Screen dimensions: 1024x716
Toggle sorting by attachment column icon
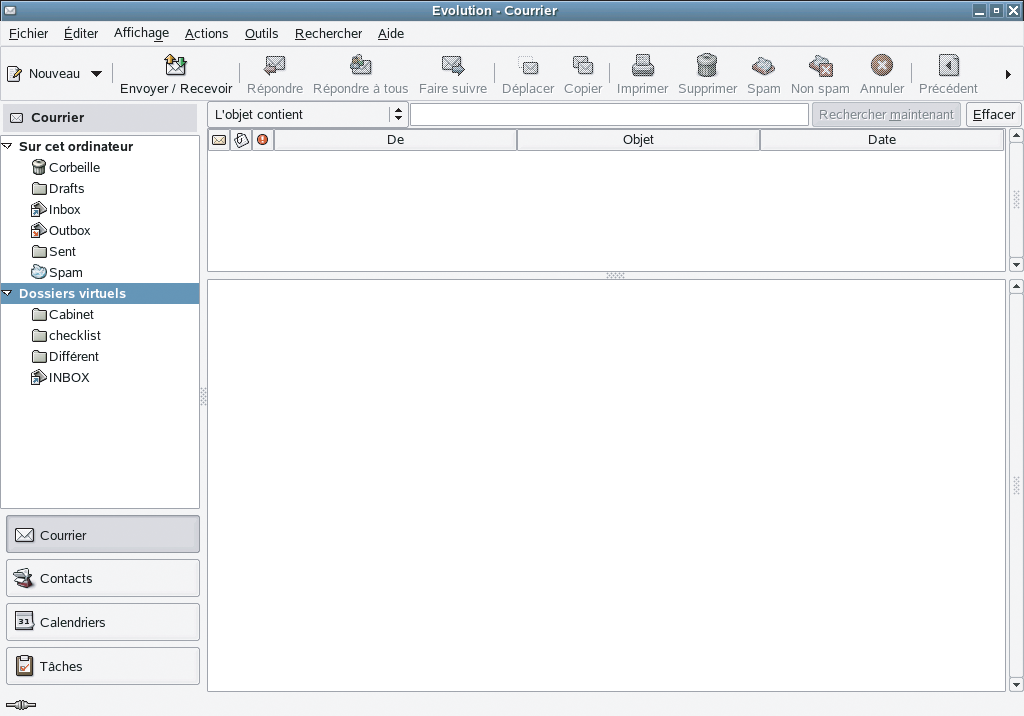tap(241, 139)
